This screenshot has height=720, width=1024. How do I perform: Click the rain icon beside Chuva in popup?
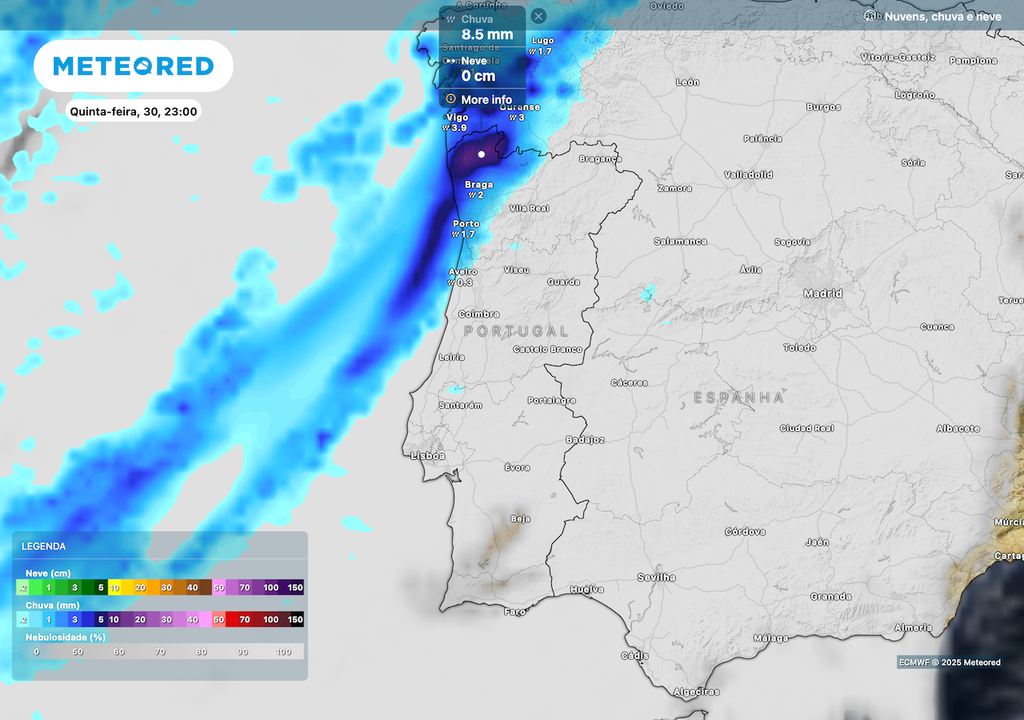[x=451, y=18]
